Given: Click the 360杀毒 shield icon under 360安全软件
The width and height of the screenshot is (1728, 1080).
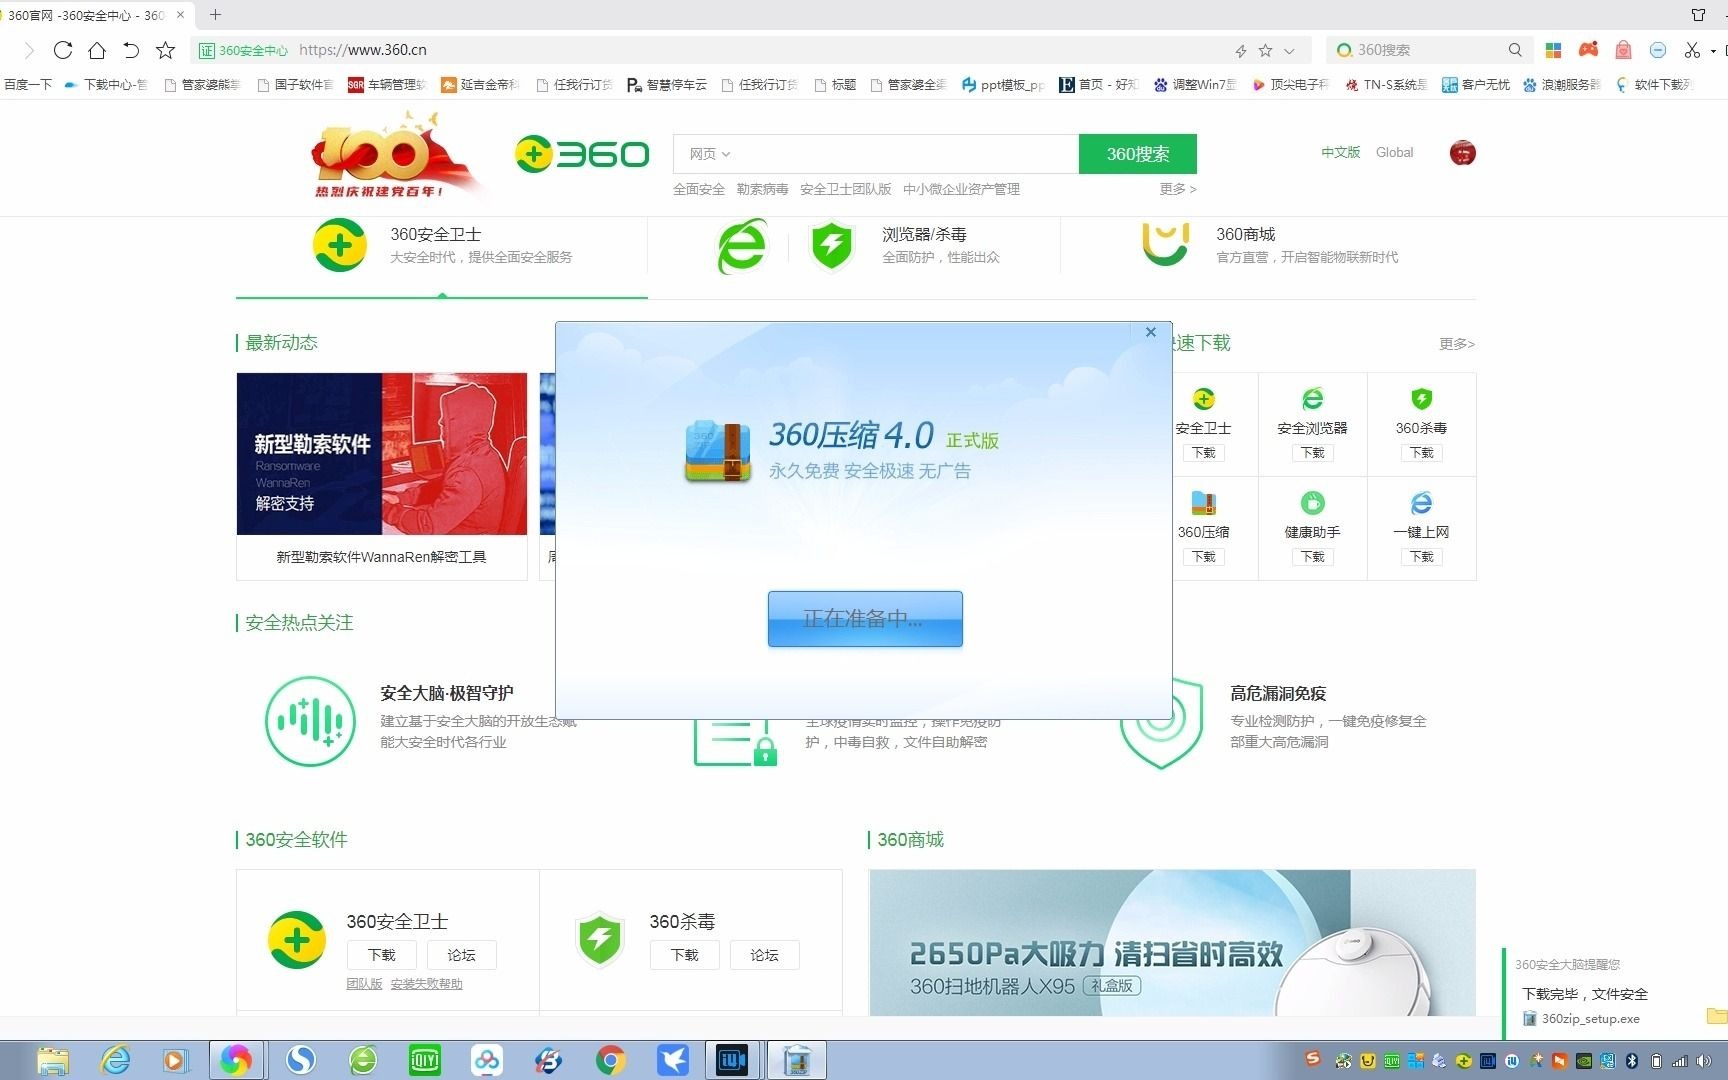Looking at the screenshot, I should pyautogui.click(x=600, y=938).
